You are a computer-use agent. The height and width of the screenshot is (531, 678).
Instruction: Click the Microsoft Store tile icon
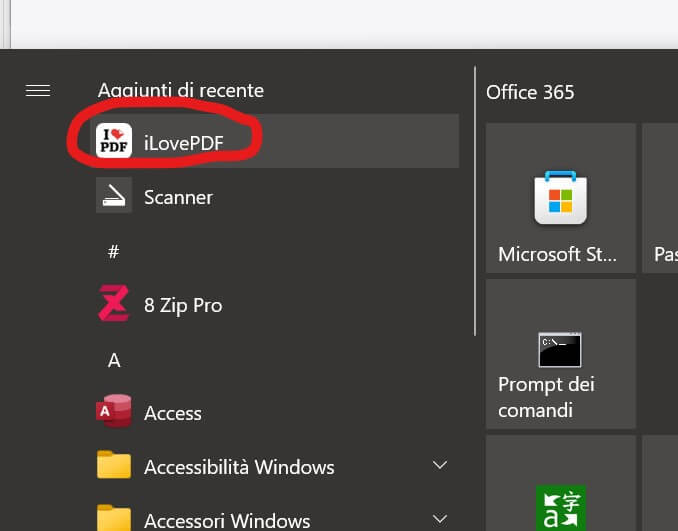560,197
